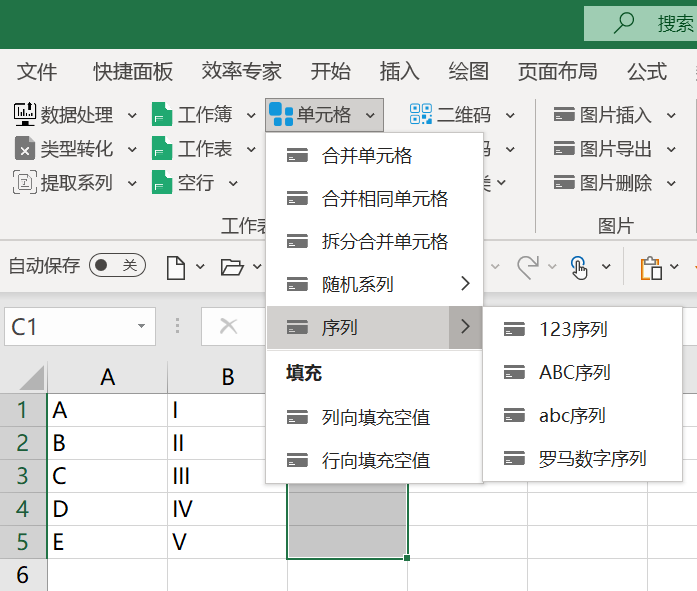Image resolution: width=697 pixels, height=591 pixels.
Task: Open the Name Box dropdown arrow
Action: click(x=141, y=326)
